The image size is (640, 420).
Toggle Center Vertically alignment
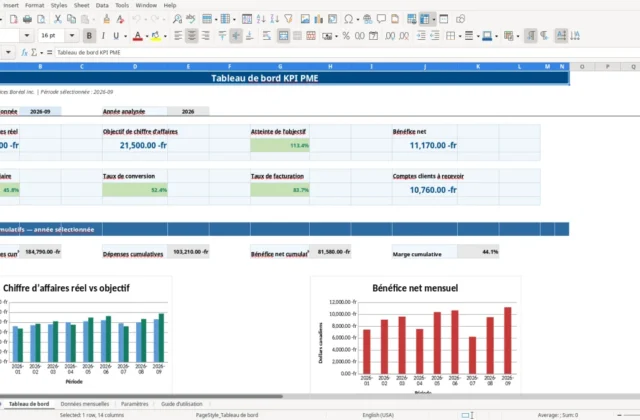pos(236,36)
